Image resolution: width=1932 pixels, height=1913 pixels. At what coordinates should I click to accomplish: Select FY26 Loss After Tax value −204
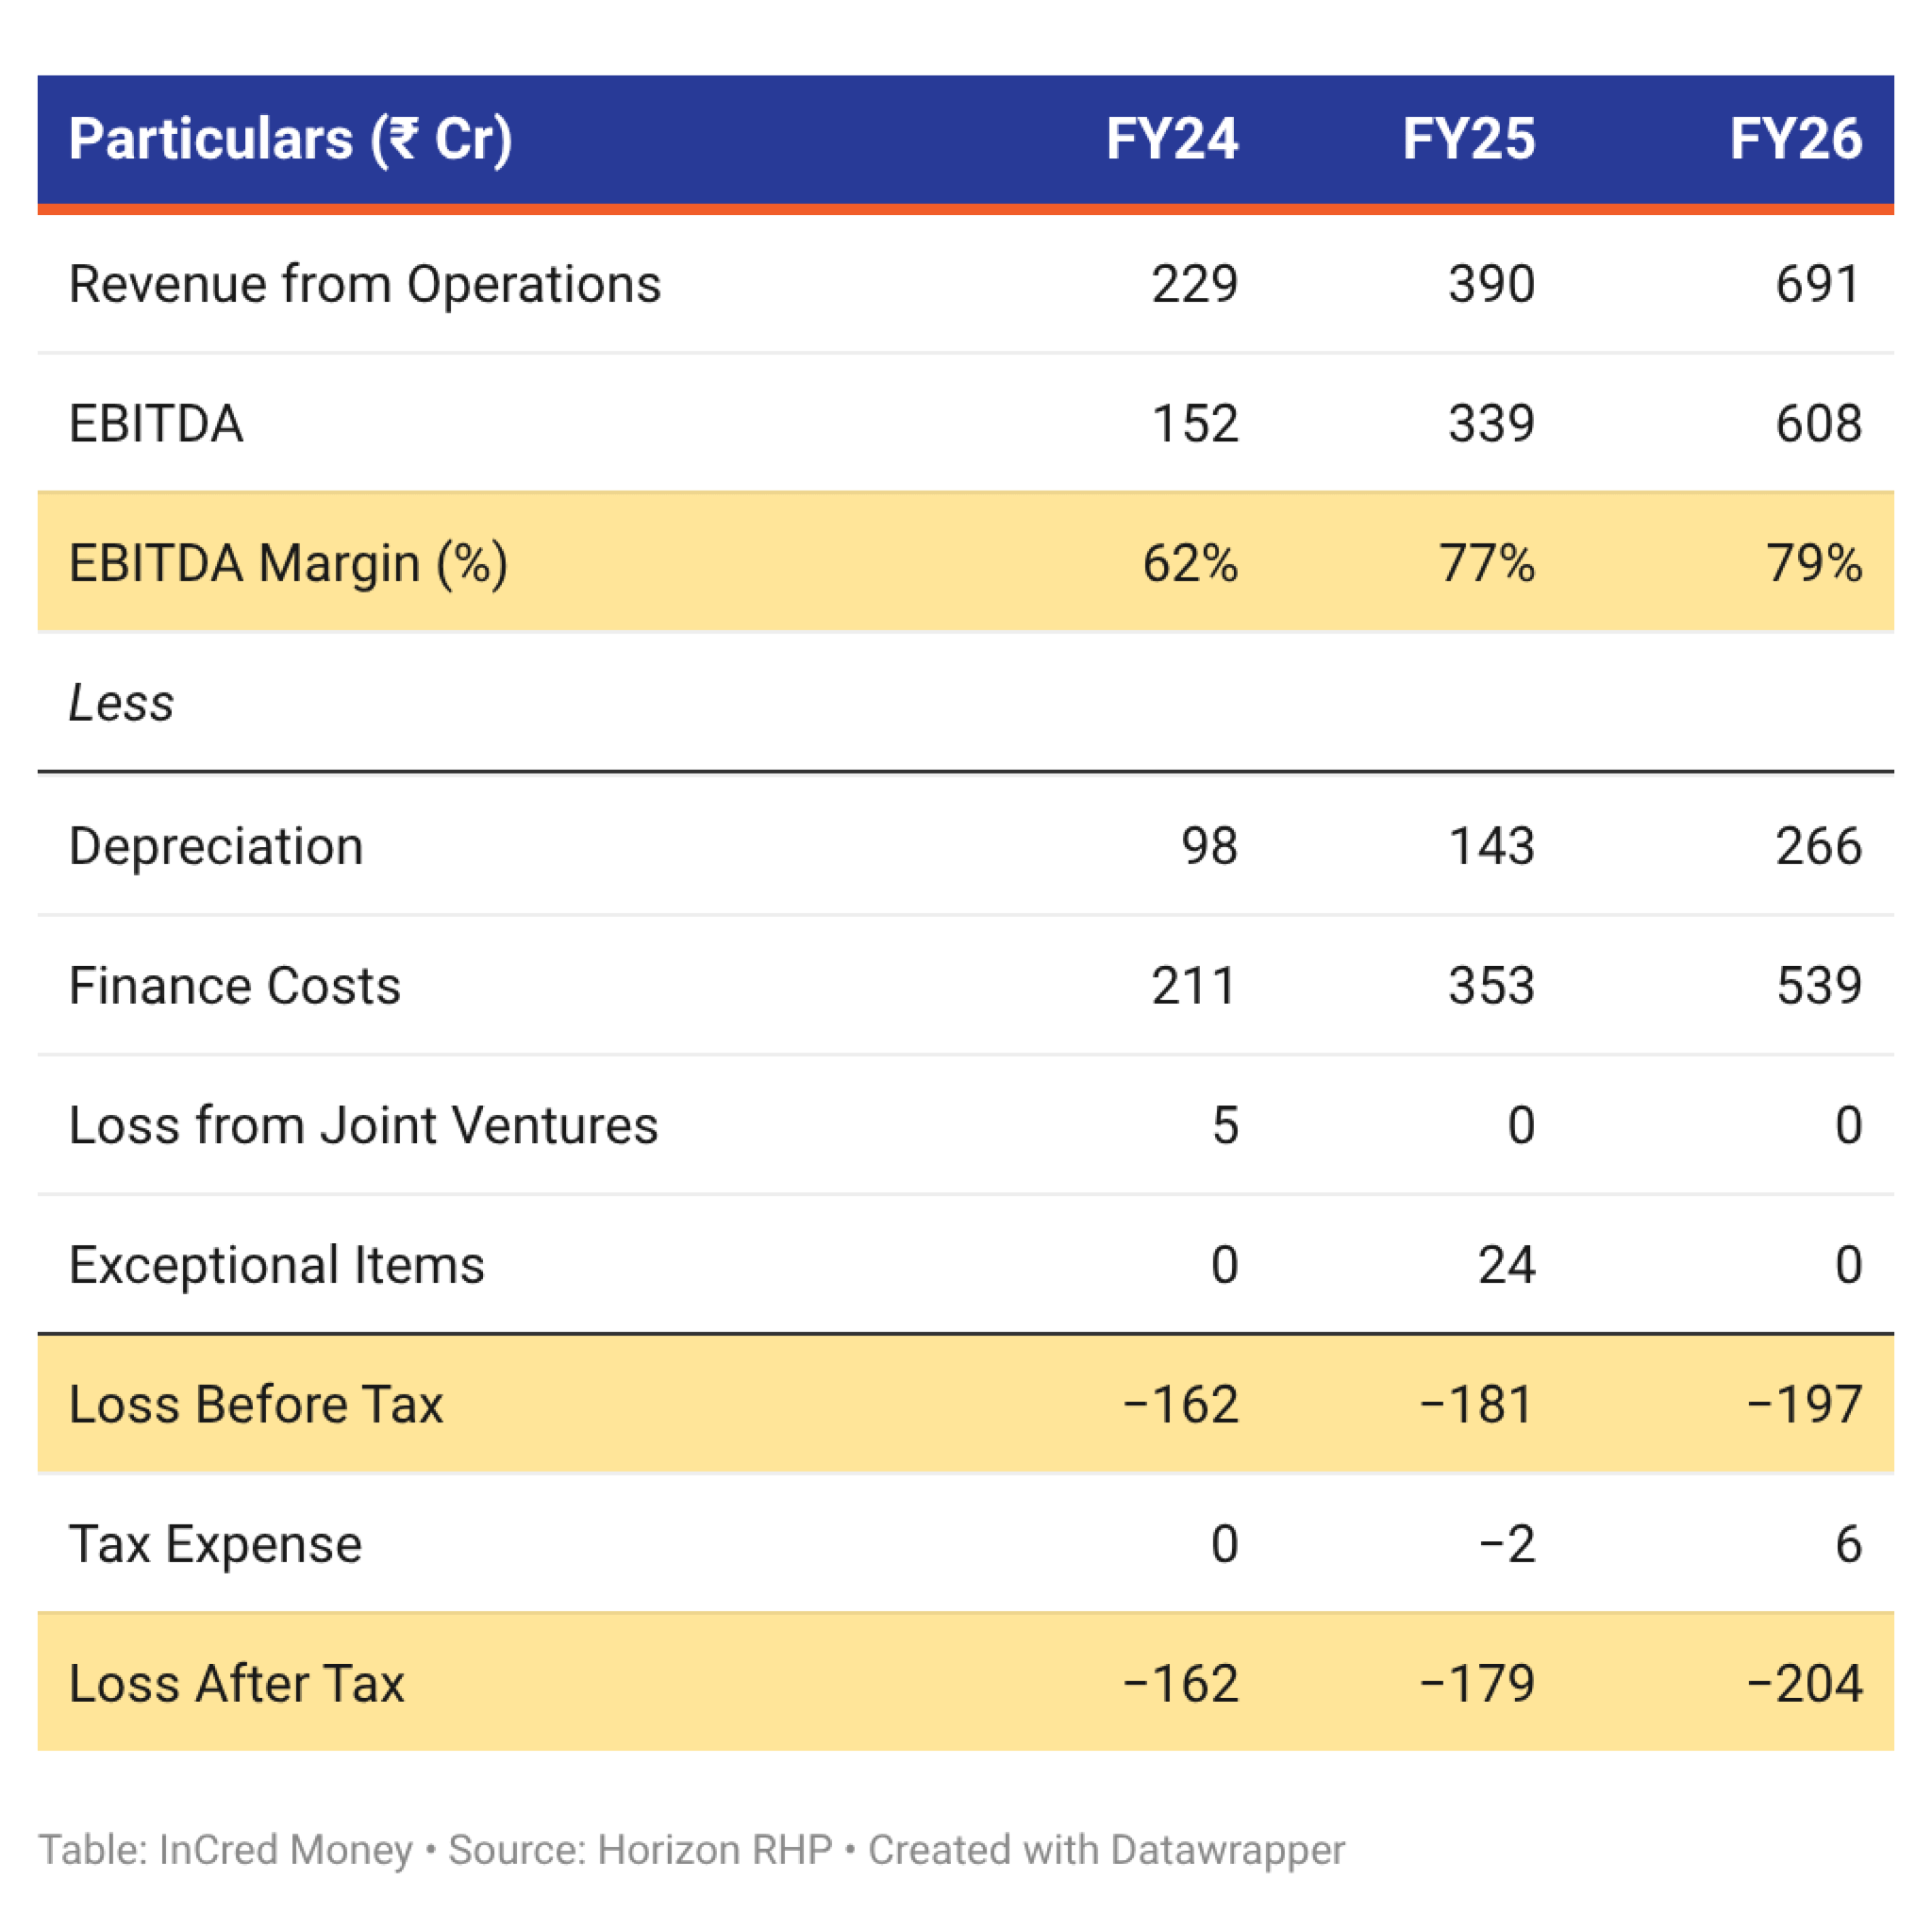1804,1683
